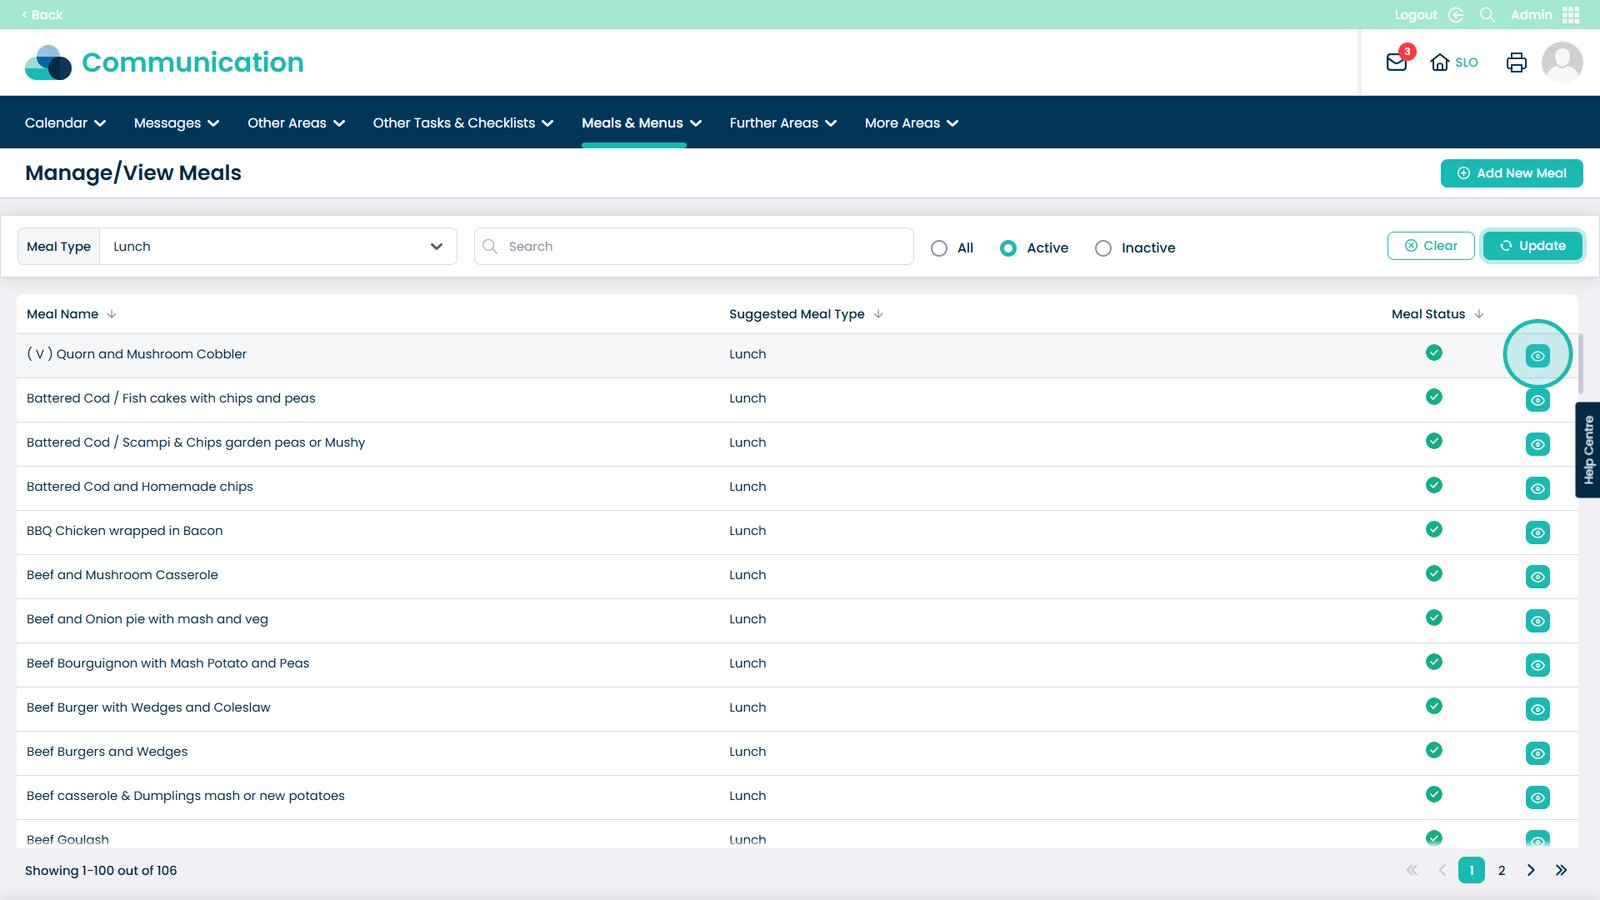The height and width of the screenshot is (900, 1600).
Task: View details for BBQ Chicken wrapped in Bacon
Action: click(x=1537, y=533)
